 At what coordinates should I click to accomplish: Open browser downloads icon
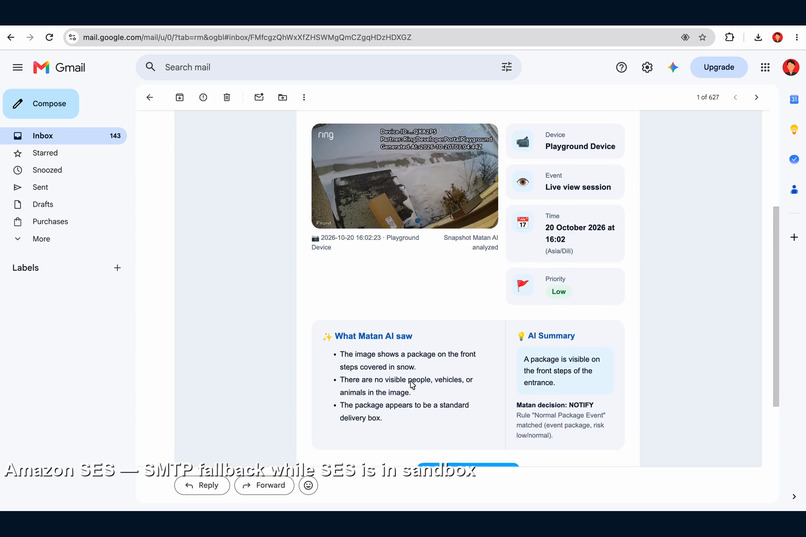pyautogui.click(x=758, y=37)
